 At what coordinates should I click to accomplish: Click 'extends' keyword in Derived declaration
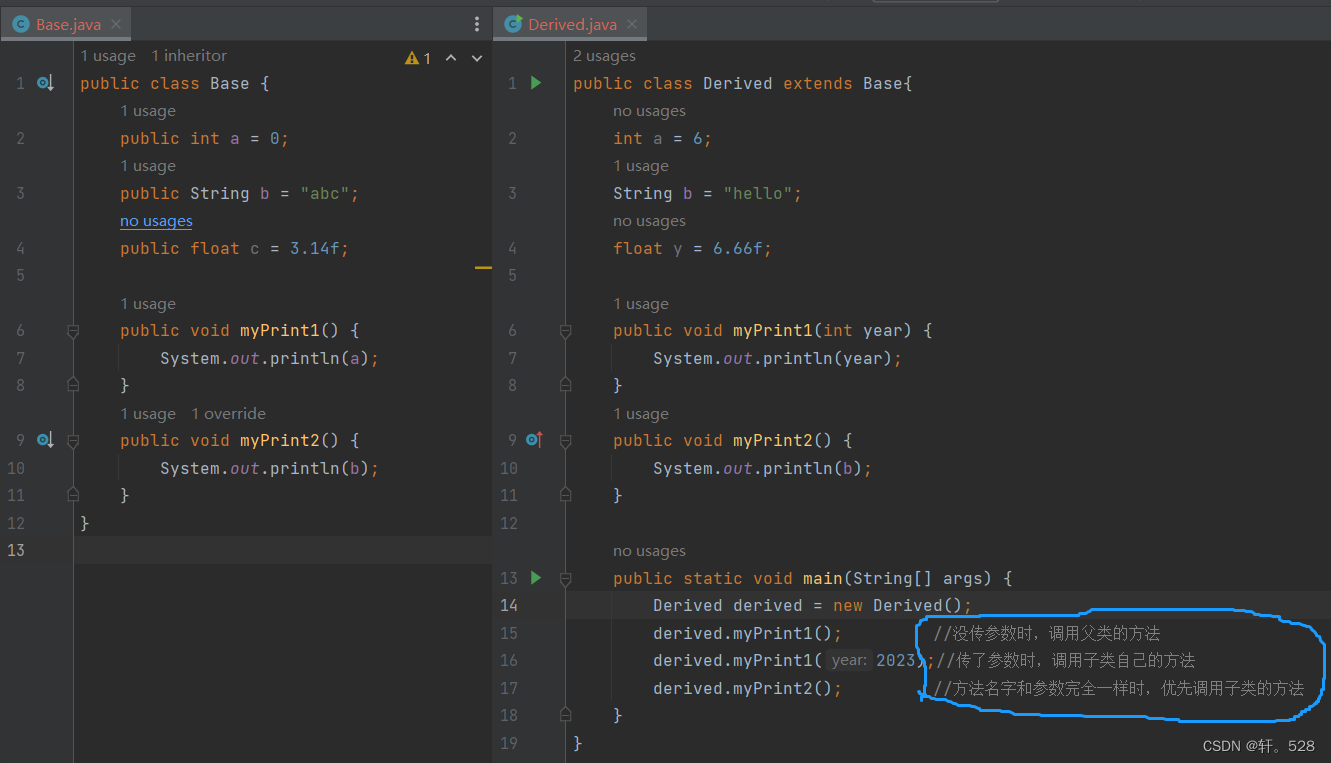coord(818,84)
